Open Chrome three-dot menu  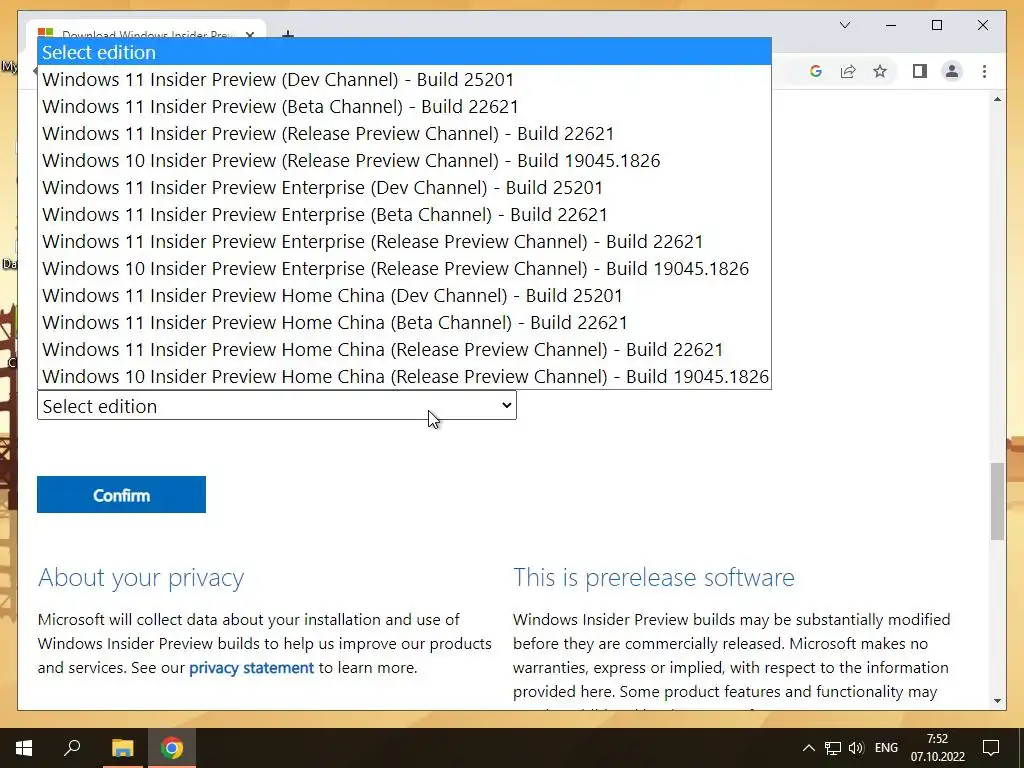pyautogui.click(x=984, y=71)
